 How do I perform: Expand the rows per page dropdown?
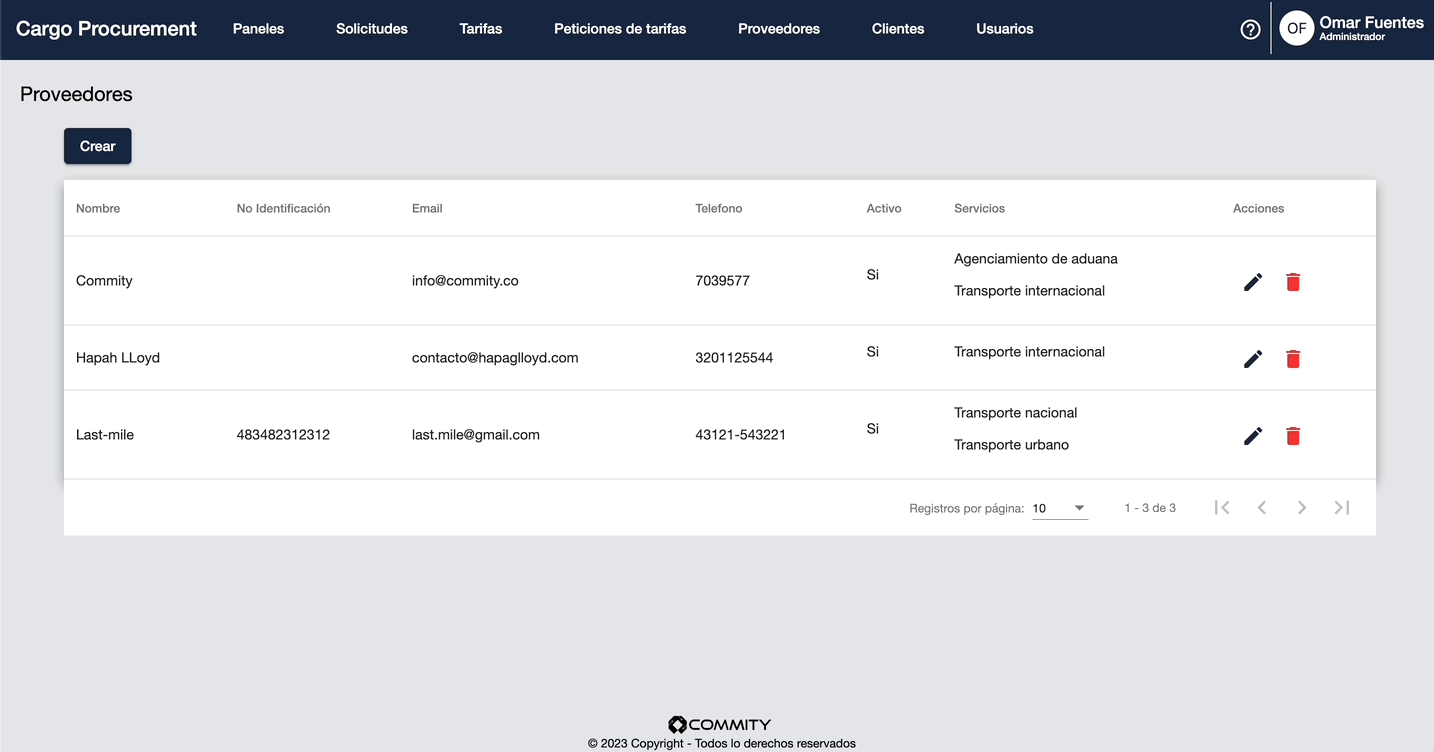pyautogui.click(x=1059, y=508)
